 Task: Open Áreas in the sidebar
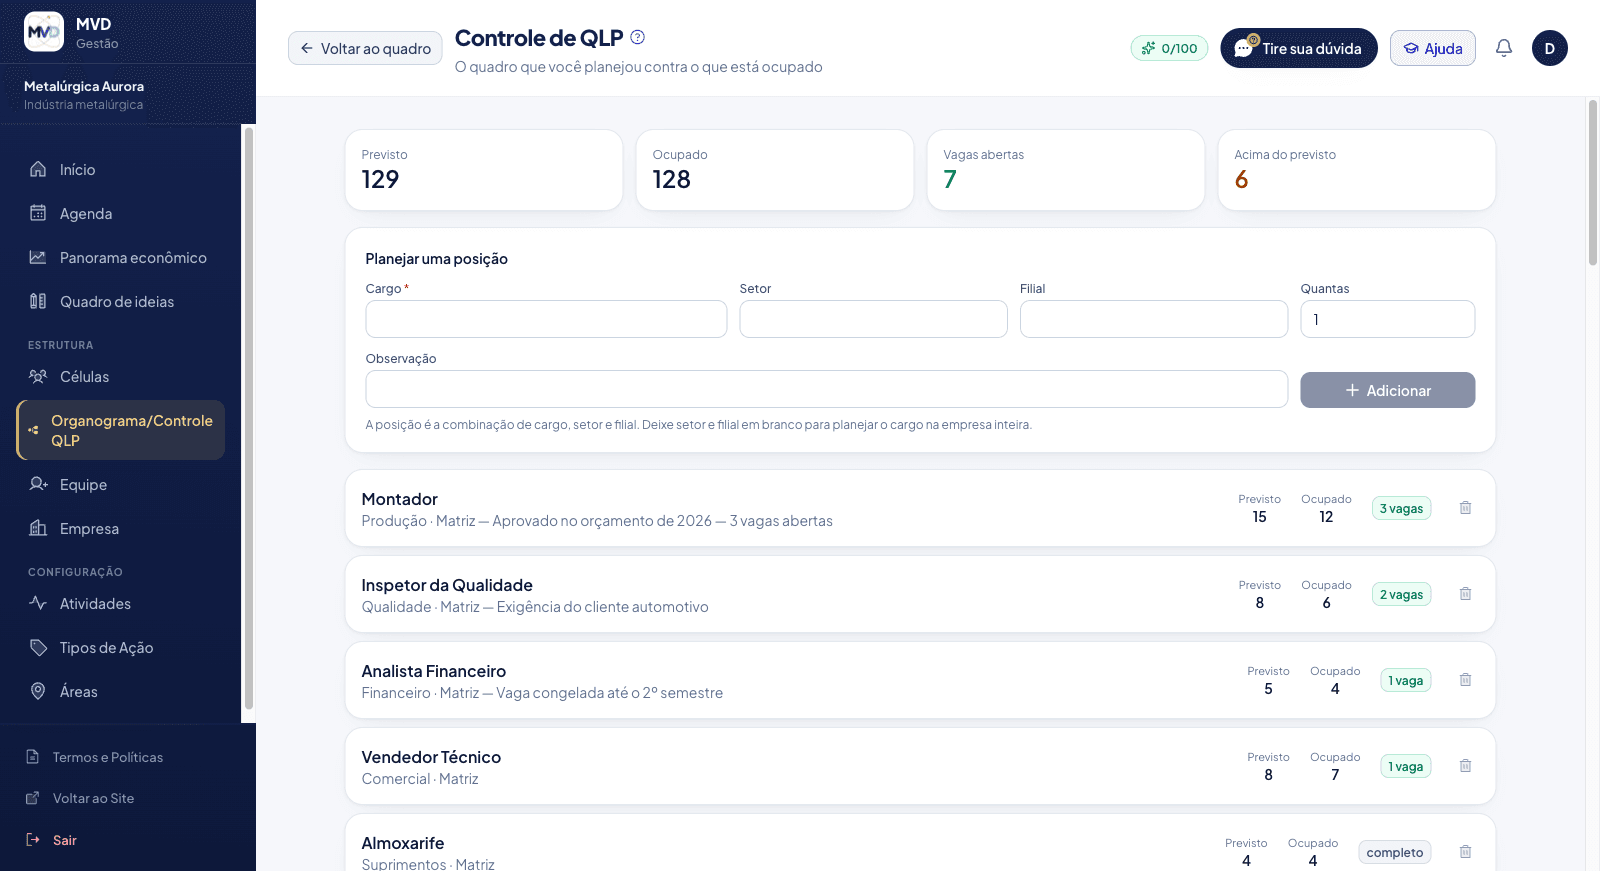pyautogui.click(x=120, y=692)
